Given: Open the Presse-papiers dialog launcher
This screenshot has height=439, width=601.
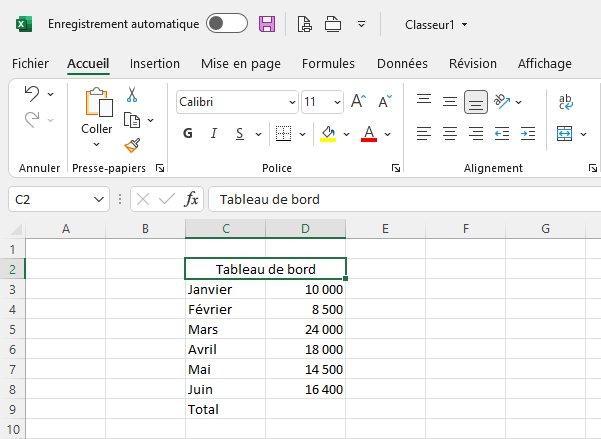Looking at the screenshot, I should click(x=160, y=168).
